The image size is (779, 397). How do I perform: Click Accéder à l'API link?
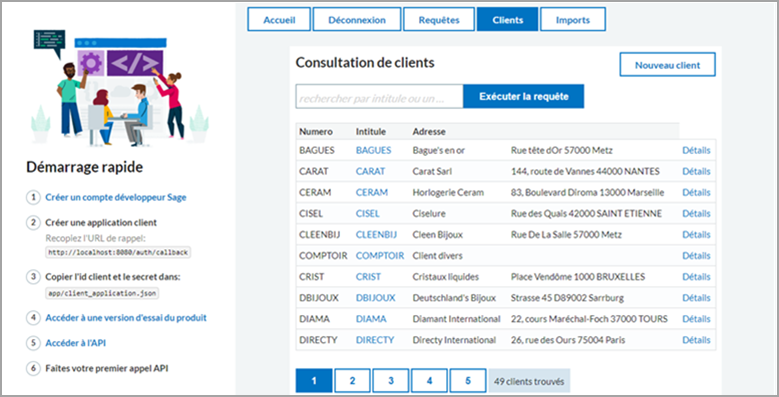coord(76,343)
